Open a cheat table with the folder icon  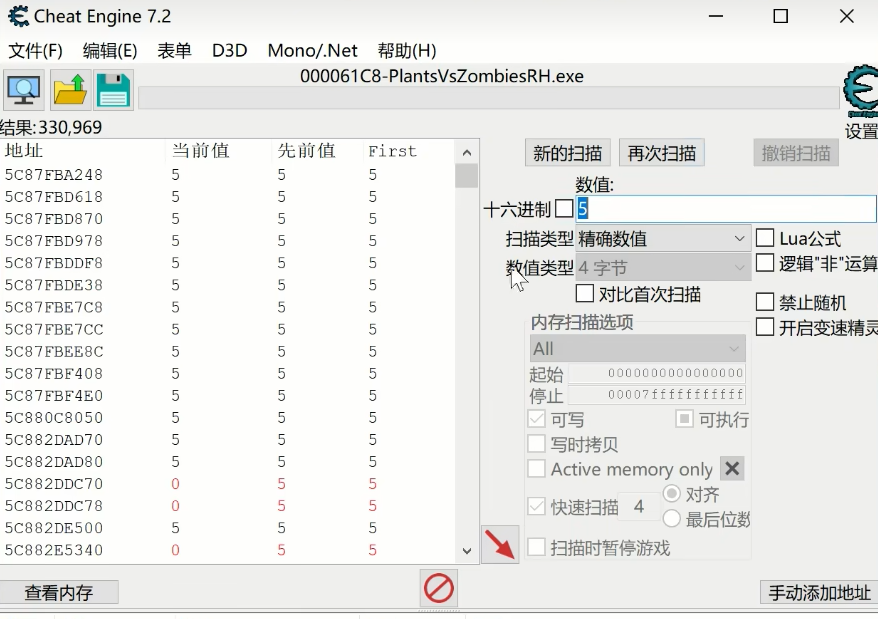point(70,90)
